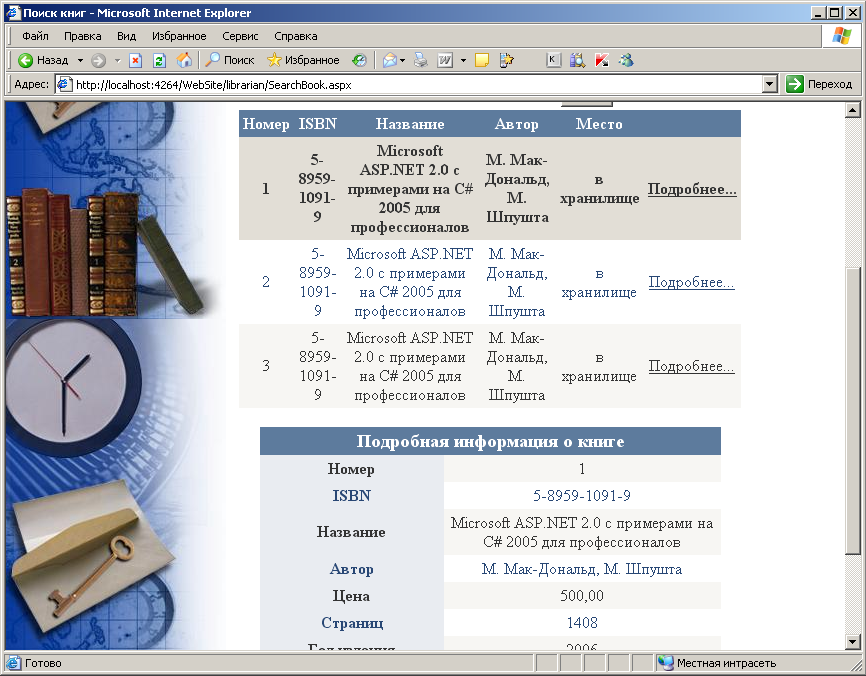Click the Место column header
This screenshot has width=866, height=676.
pos(599,124)
